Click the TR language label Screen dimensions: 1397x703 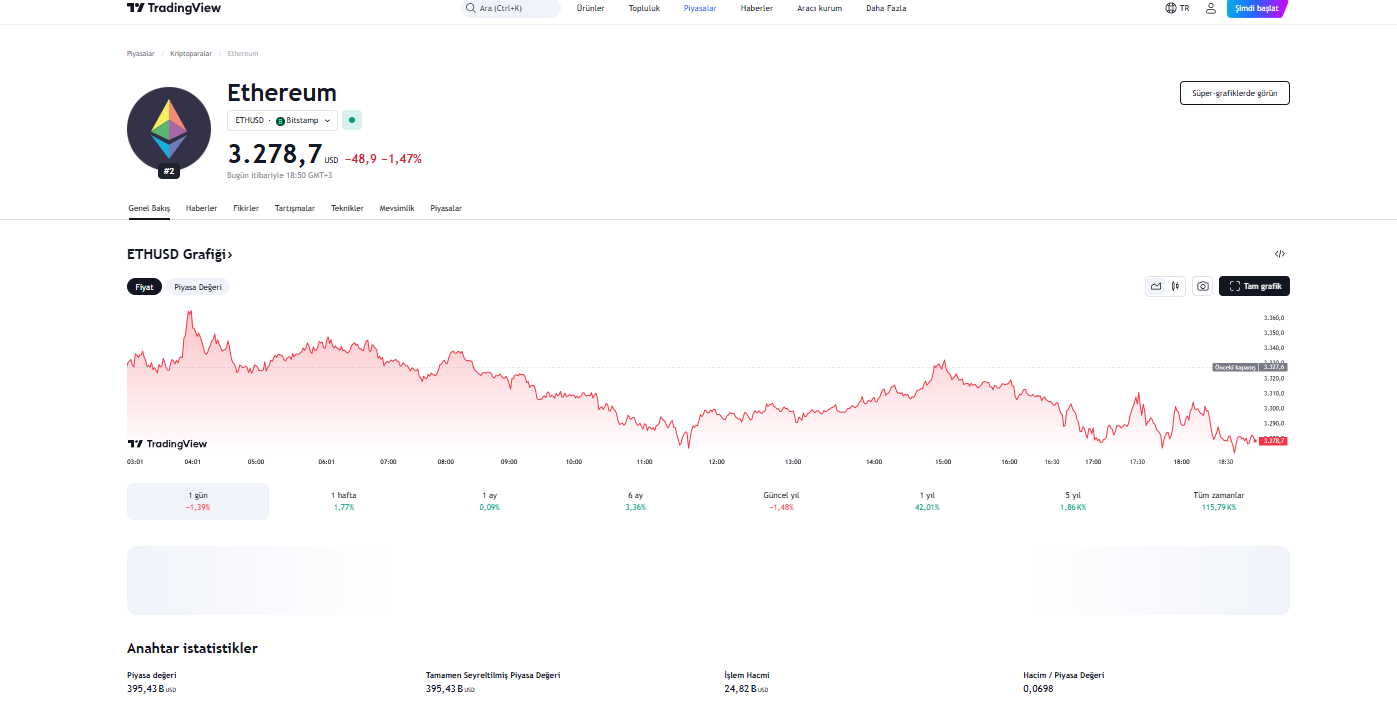(x=1185, y=8)
